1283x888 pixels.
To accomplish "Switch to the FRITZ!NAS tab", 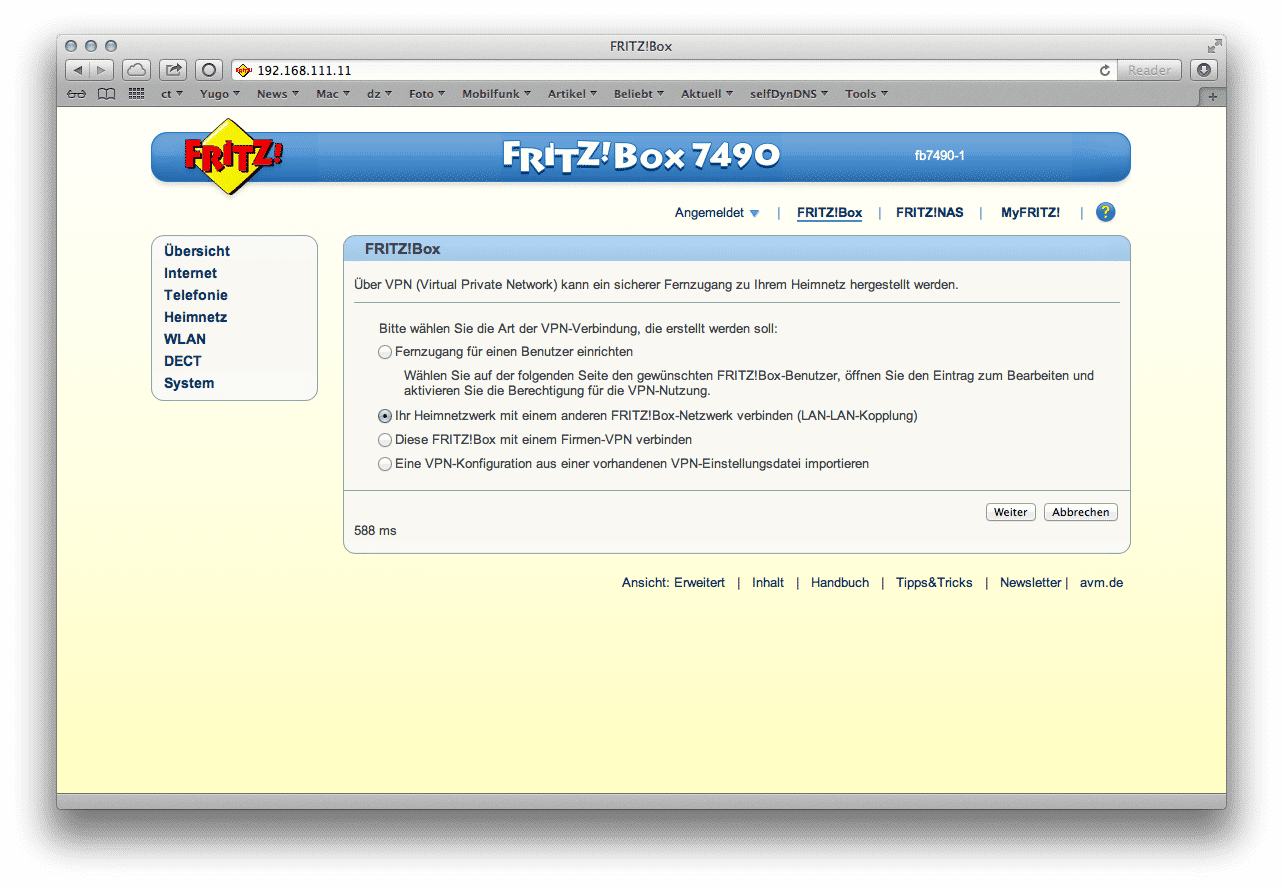I will [930, 213].
